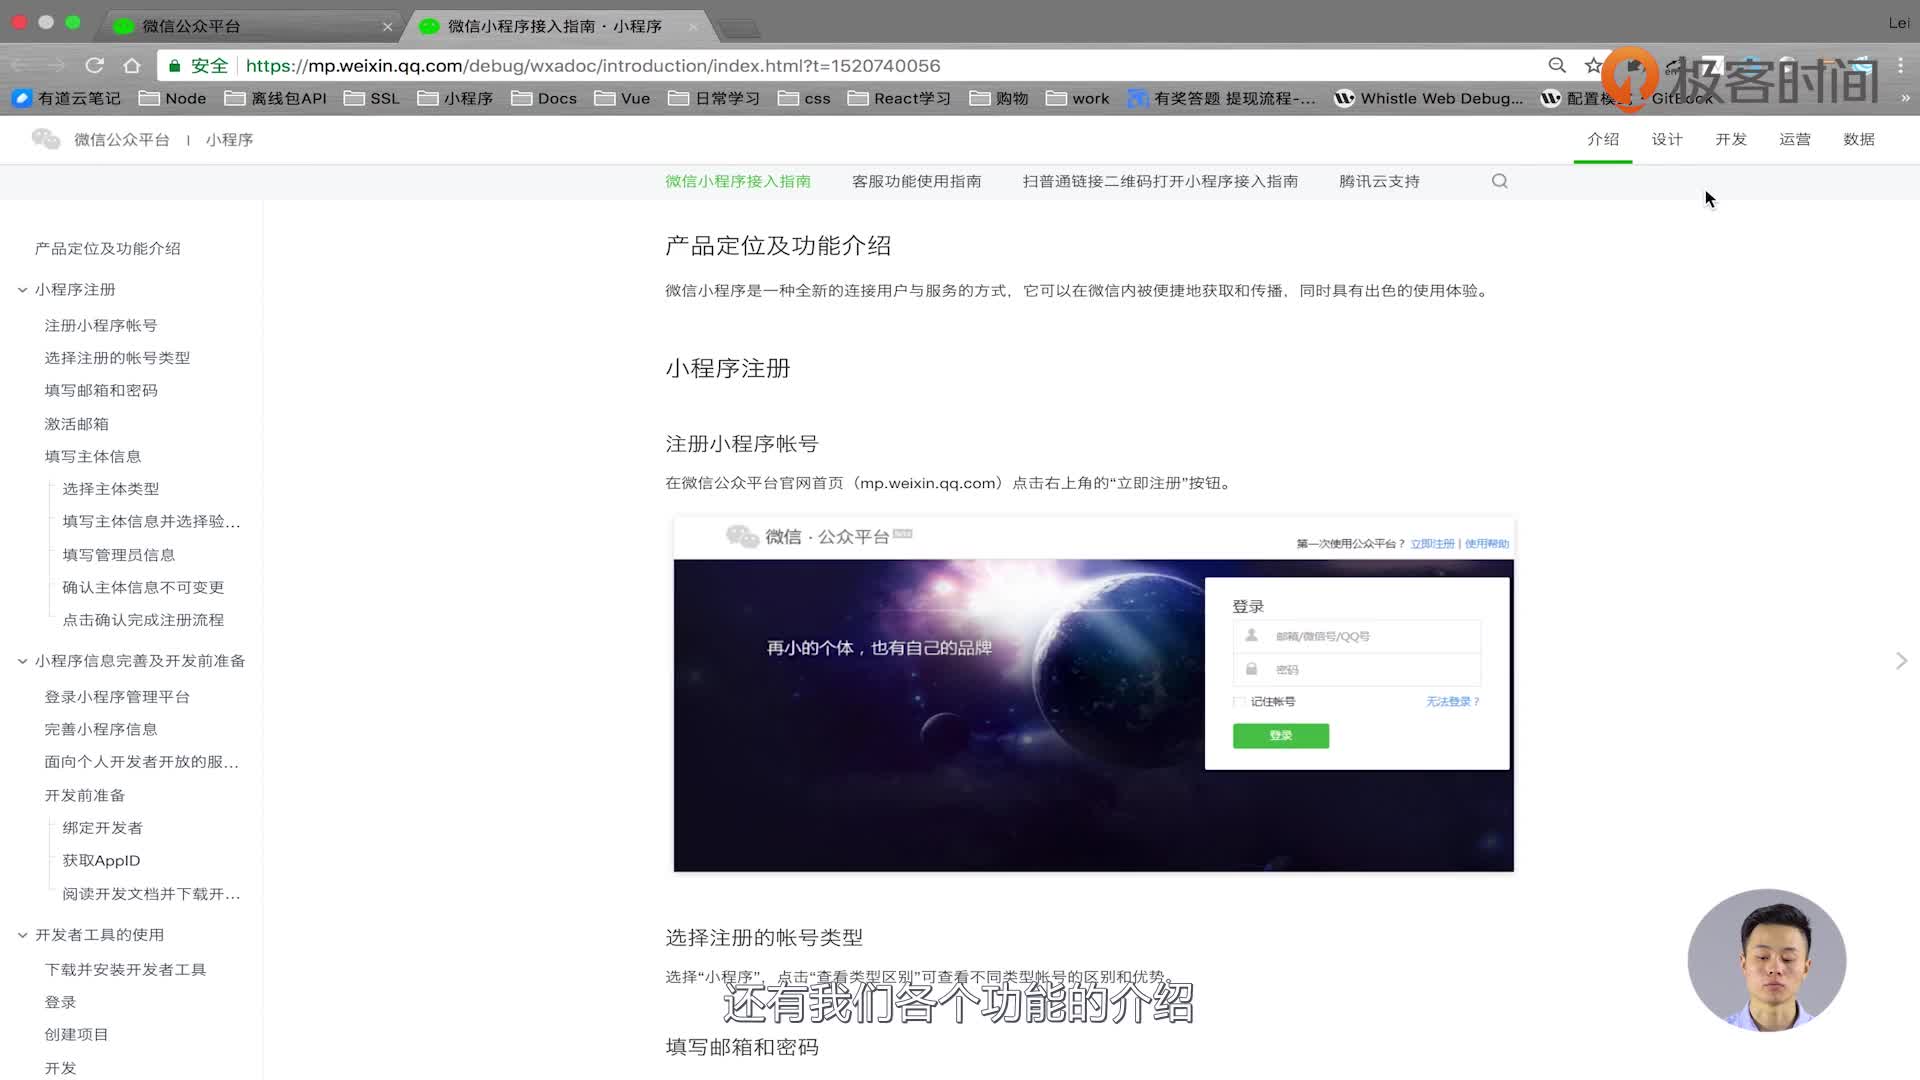Open the 小程序 bookmarks folder
Image resolution: width=1920 pixels, height=1080 pixels.
(456, 98)
